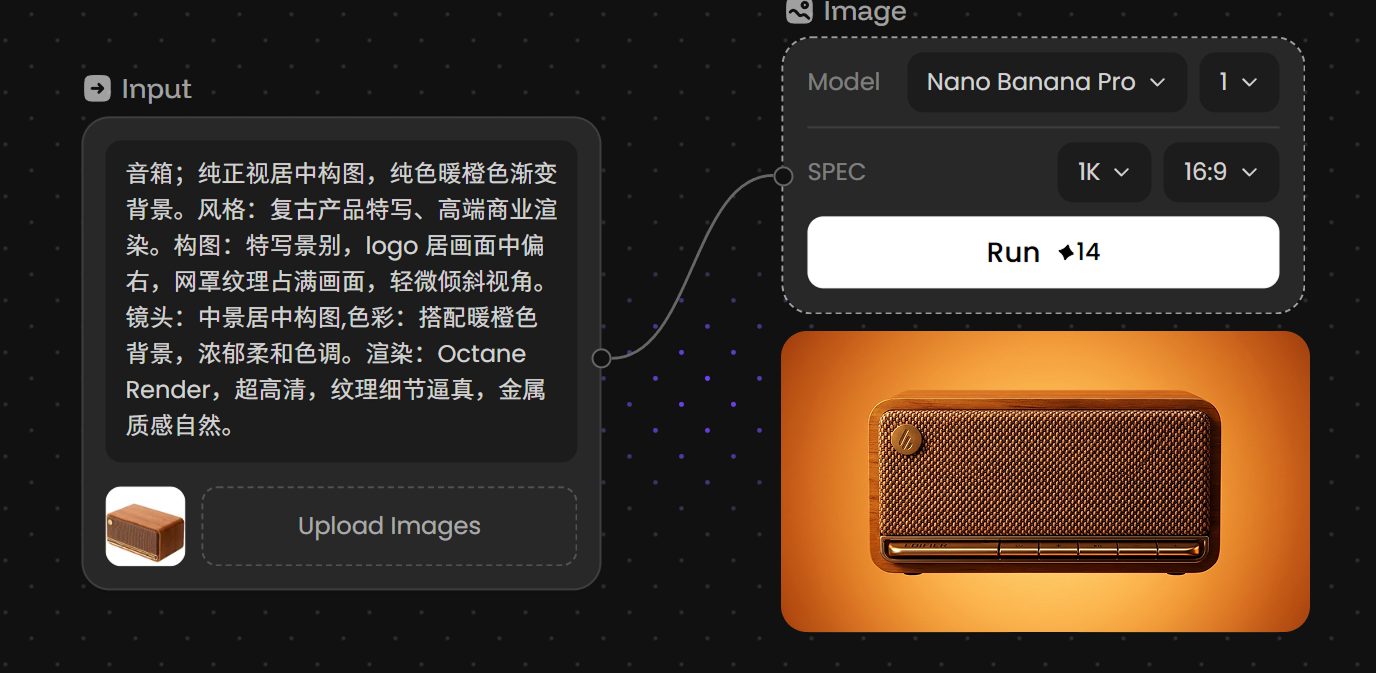Click into the Chinese prompt text field
Viewport: 1376px width, 673px height.
click(x=341, y=300)
